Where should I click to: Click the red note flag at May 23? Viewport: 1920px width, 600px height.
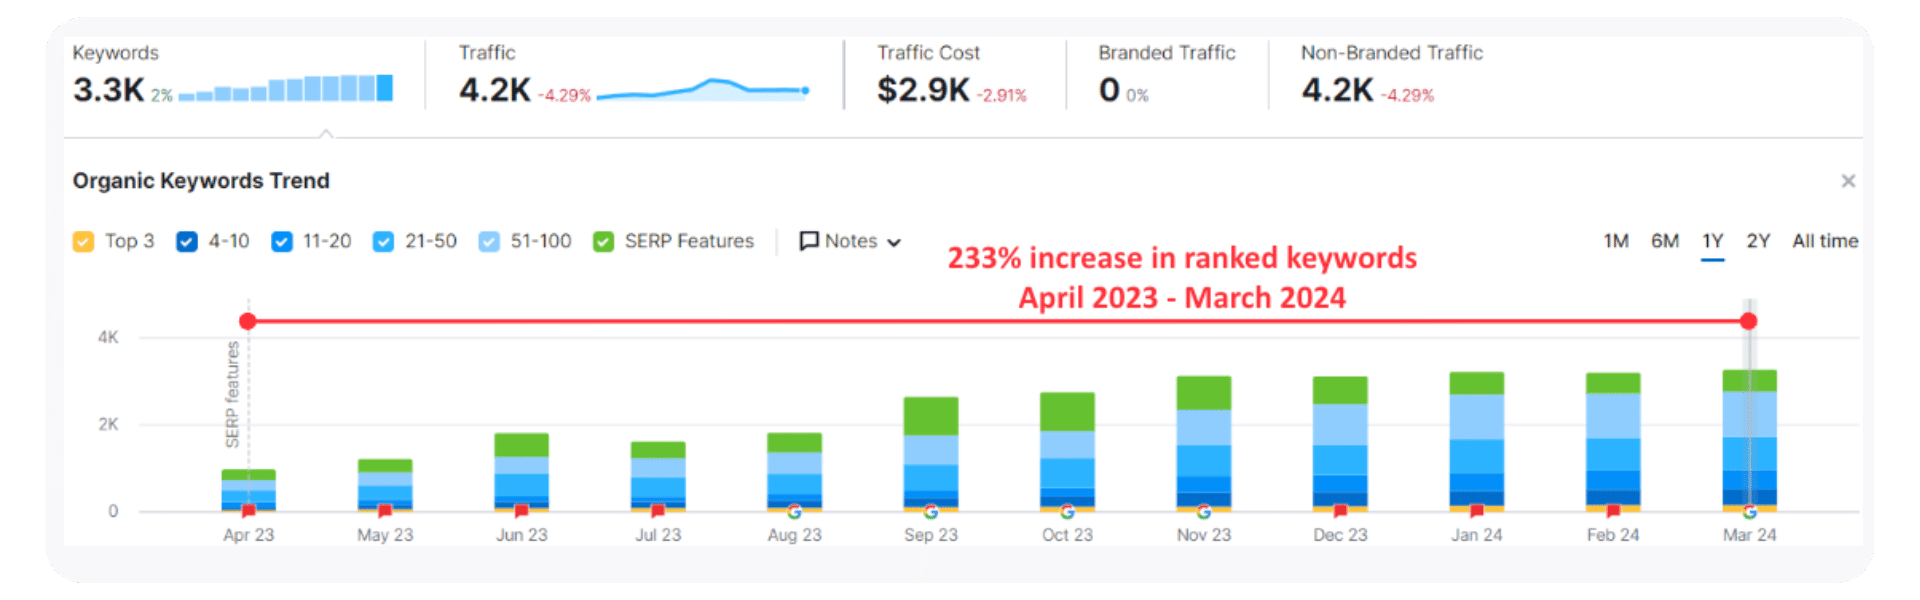(x=385, y=511)
